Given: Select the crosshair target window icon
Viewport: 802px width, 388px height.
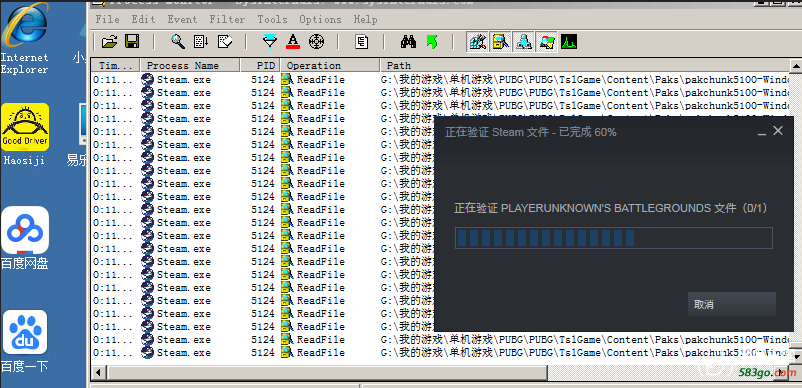Looking at the screenshot, I should pyautogui.click(x=317, y=42).
